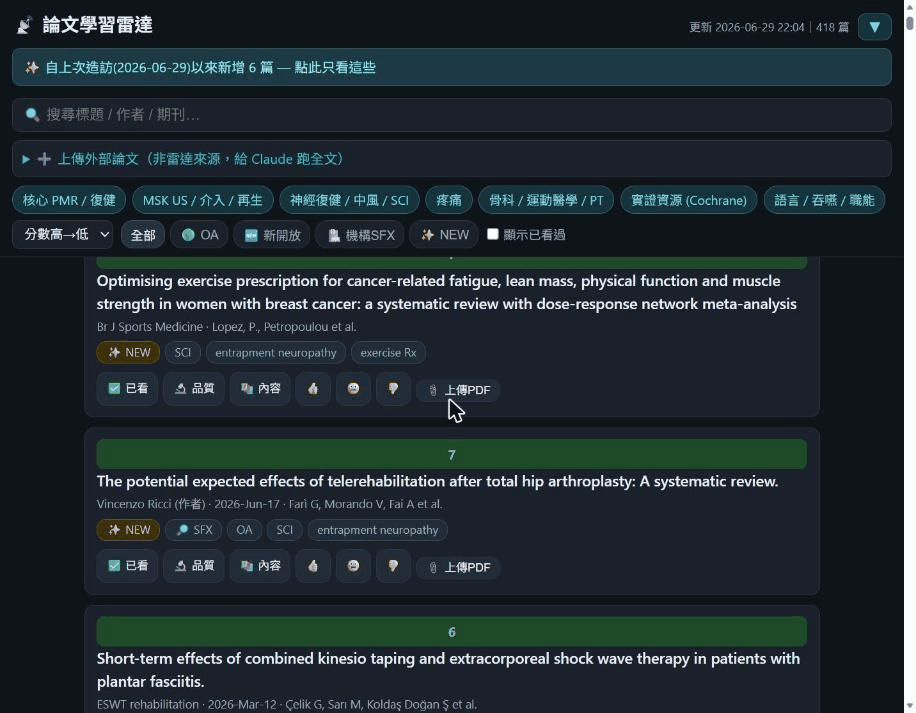Viewport: 916px width, 713px height.
Task: Select the 全部 filter pill
Action: (143, 235)
